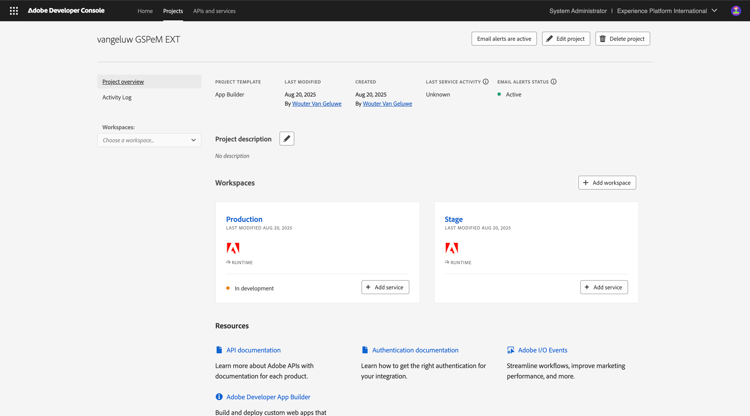Open the Experience Platform International organization switcher

(667, 11)
